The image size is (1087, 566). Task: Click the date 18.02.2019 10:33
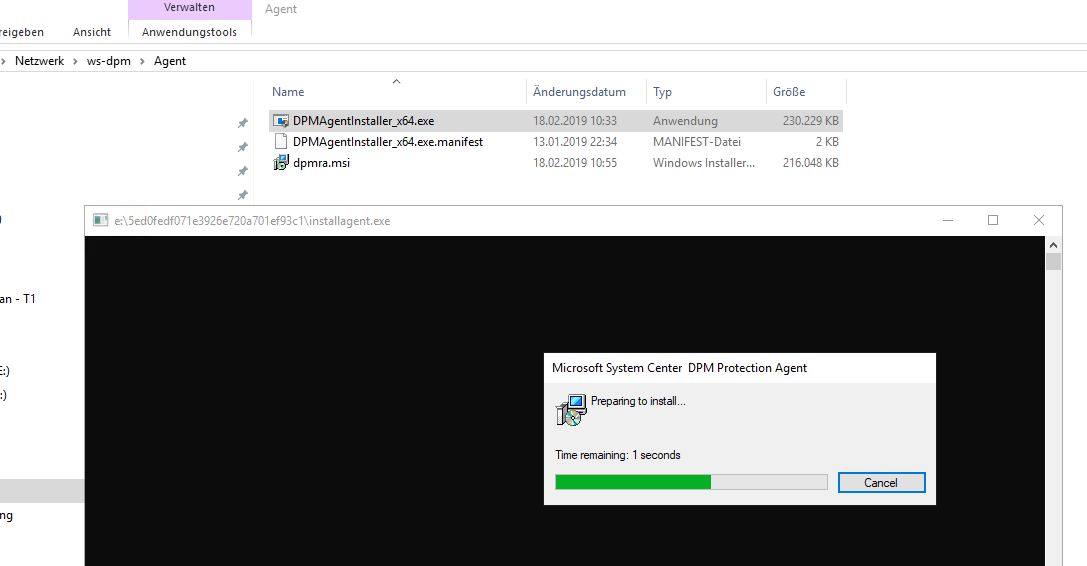coord(575,121)
